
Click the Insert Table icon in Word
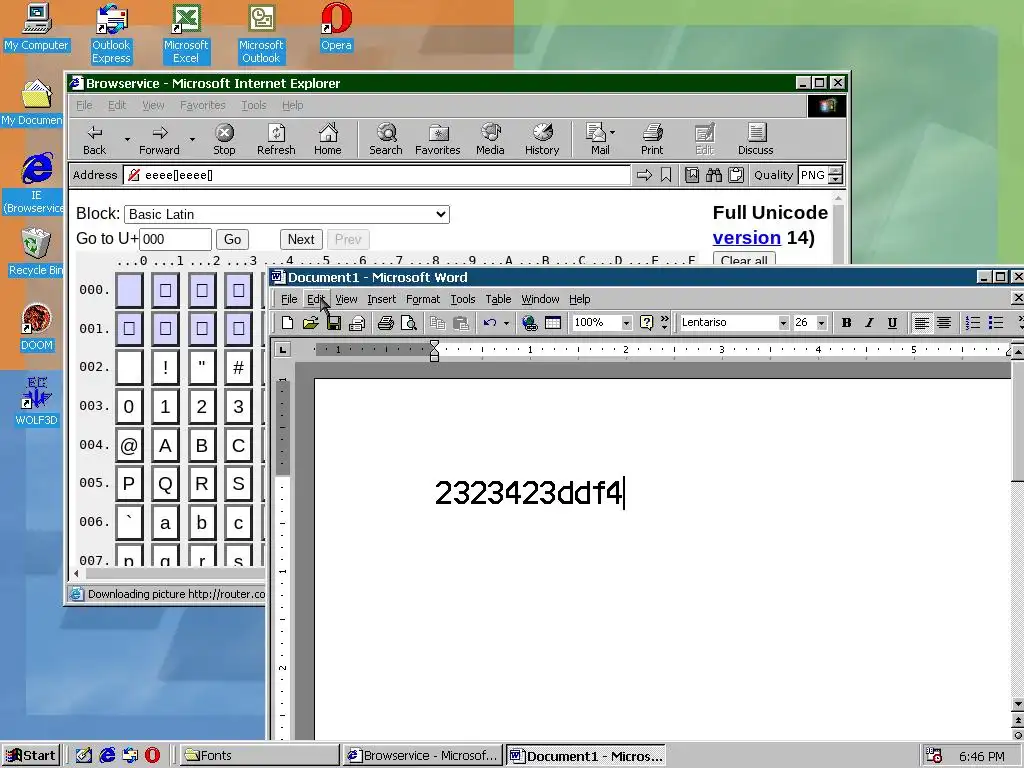point(553,323)
